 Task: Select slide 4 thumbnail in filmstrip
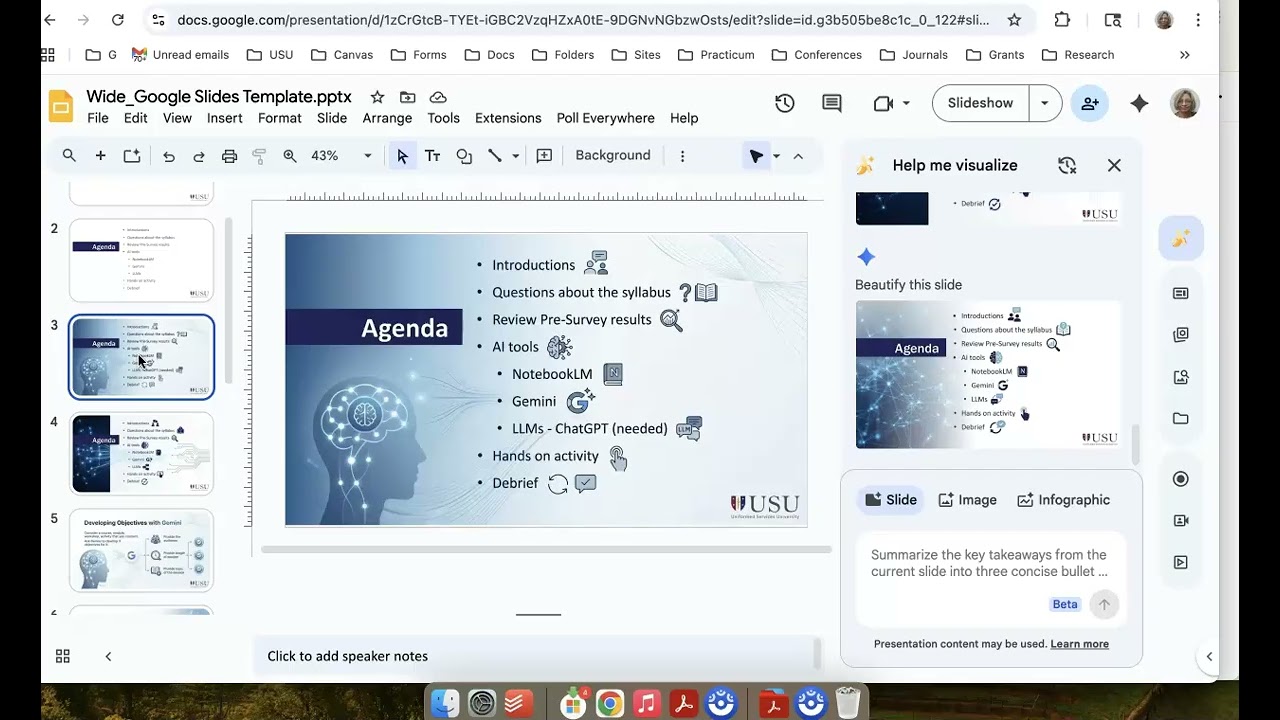tap(141, 454)
